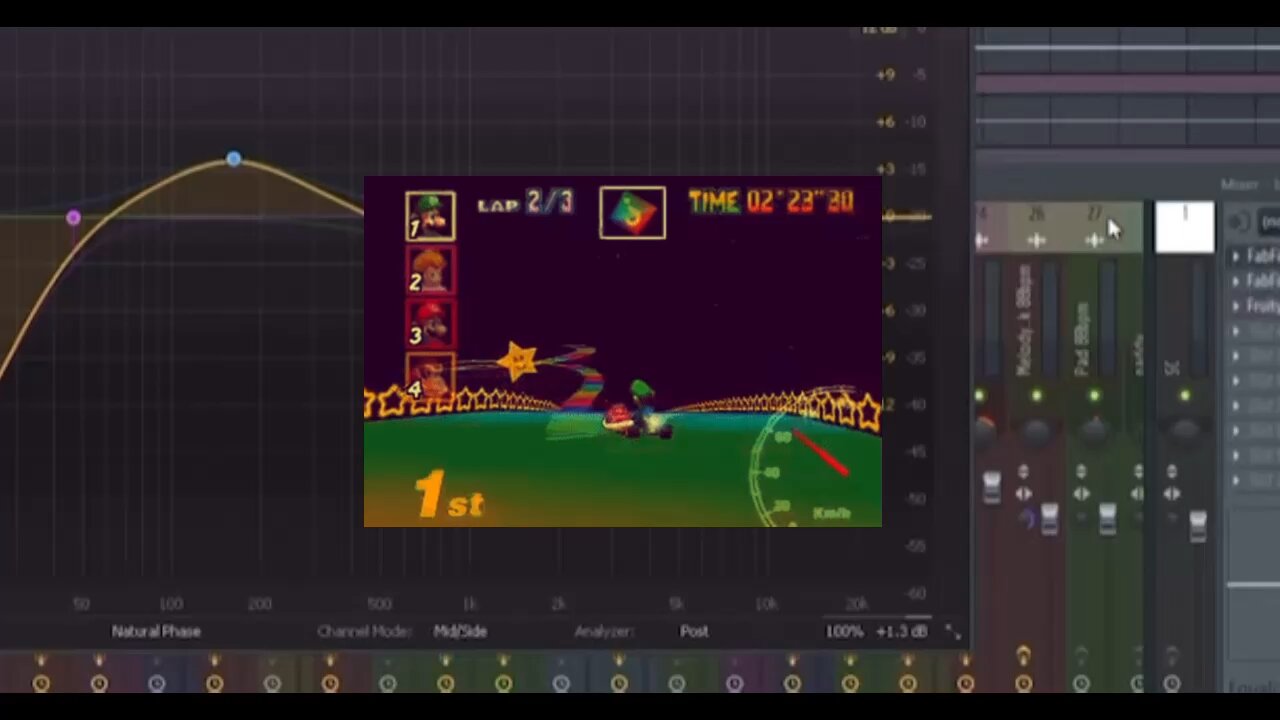The height and width of the screenshot is (720, 1280).
Task: Click Donkey Kong's fourth-place rank portrait
Action: click(x=431, y=375)
